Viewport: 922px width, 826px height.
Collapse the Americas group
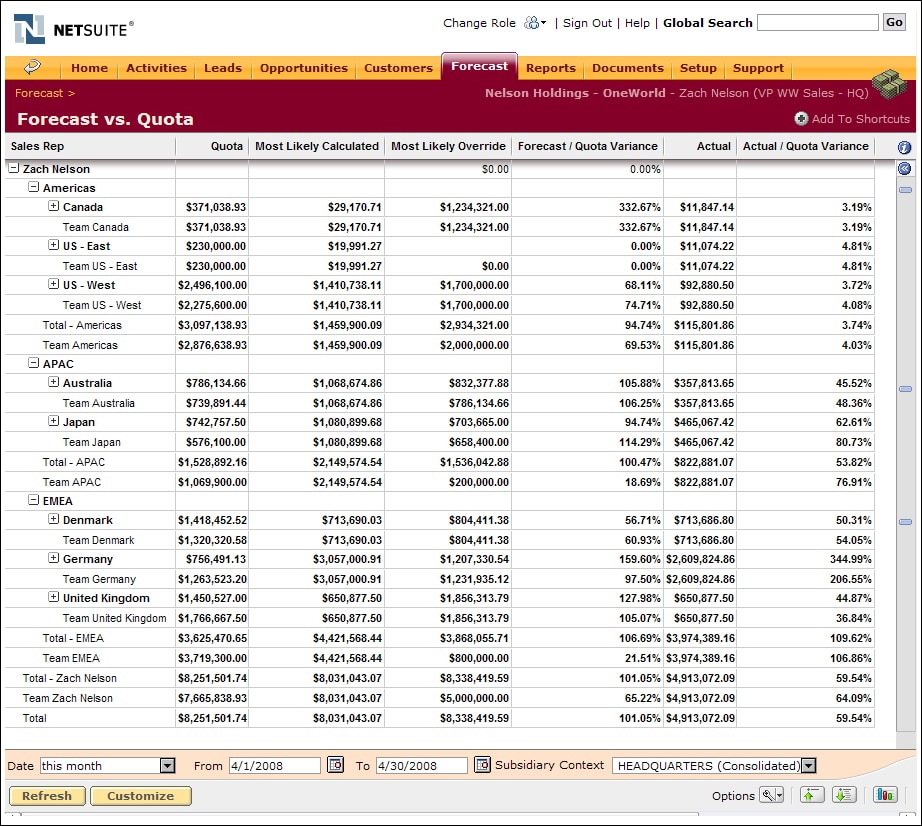point(34,187)
